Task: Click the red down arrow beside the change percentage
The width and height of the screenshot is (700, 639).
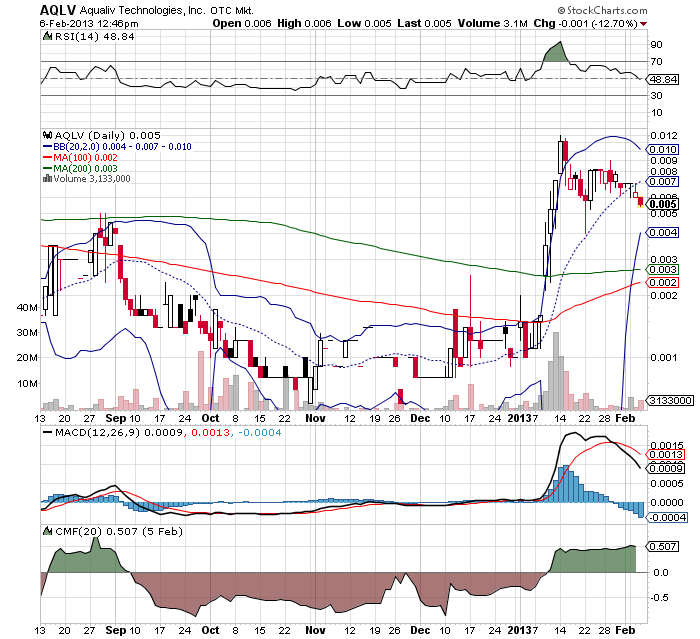Action: 643,24
